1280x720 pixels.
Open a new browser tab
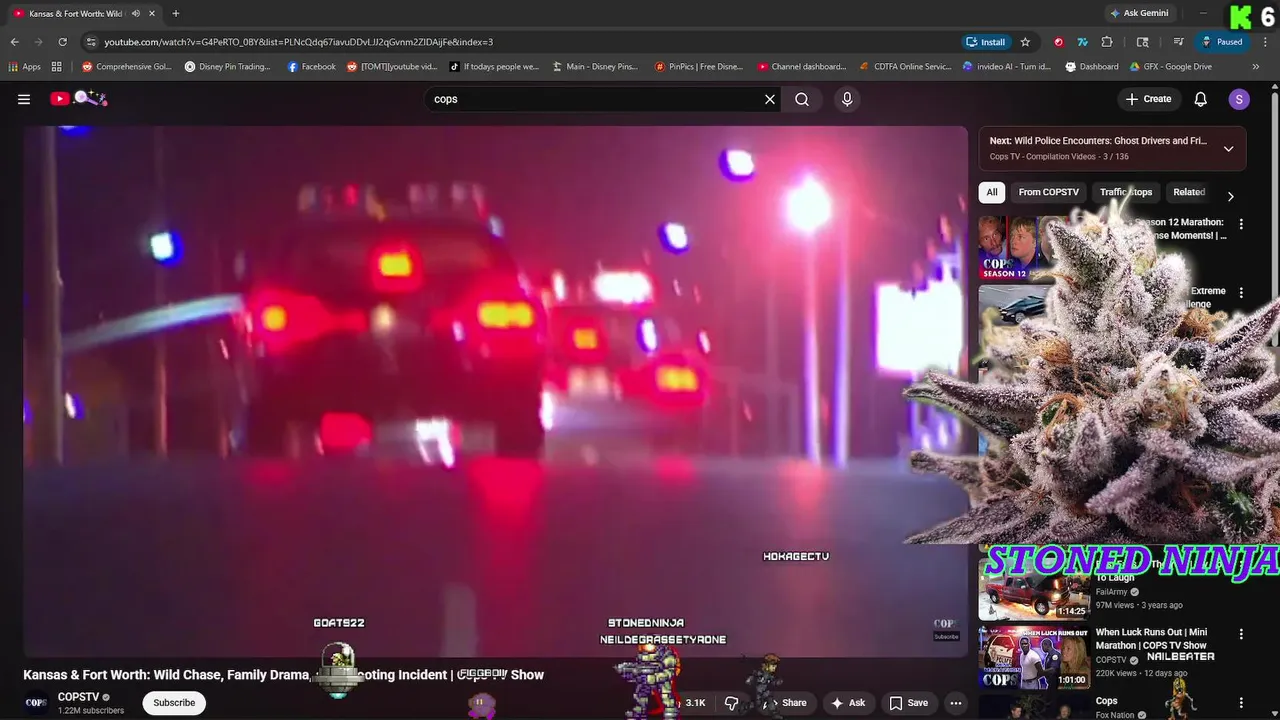pyautogui.click(x=176, y=13)
